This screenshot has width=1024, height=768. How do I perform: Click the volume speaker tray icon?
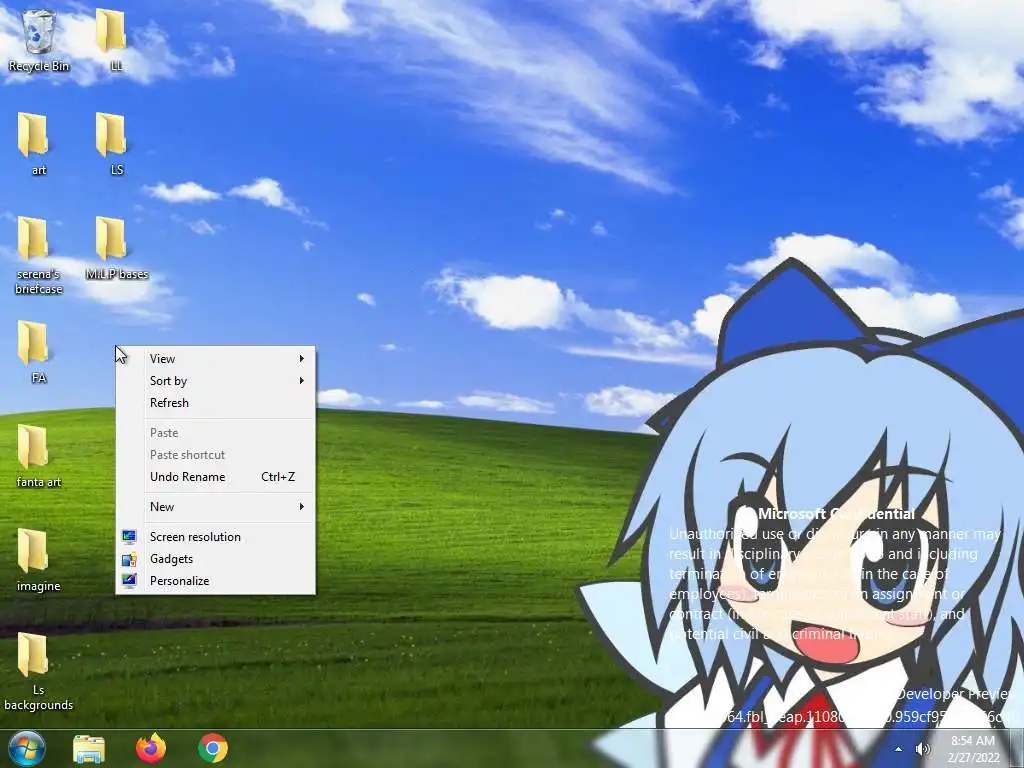tap(923, 749)
